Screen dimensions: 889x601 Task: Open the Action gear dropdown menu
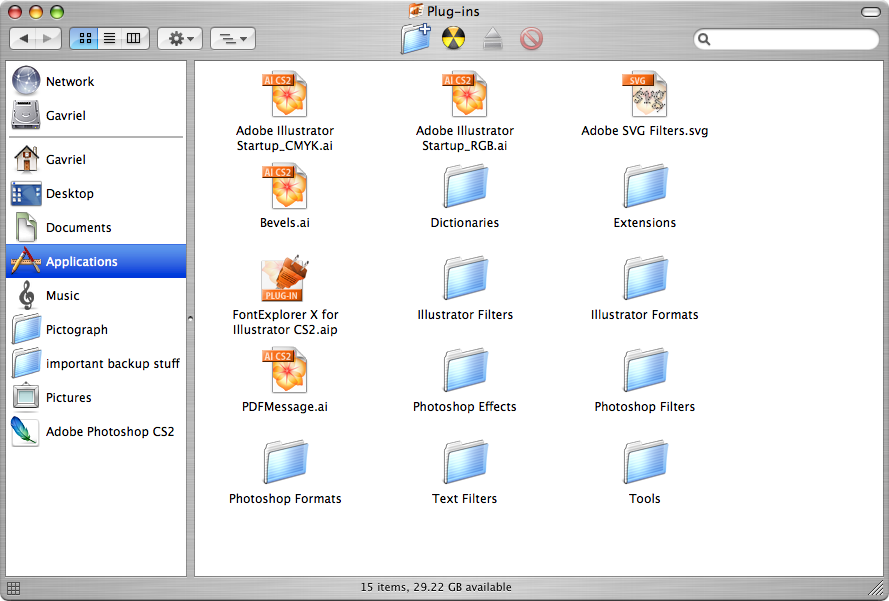coord(180,39)
